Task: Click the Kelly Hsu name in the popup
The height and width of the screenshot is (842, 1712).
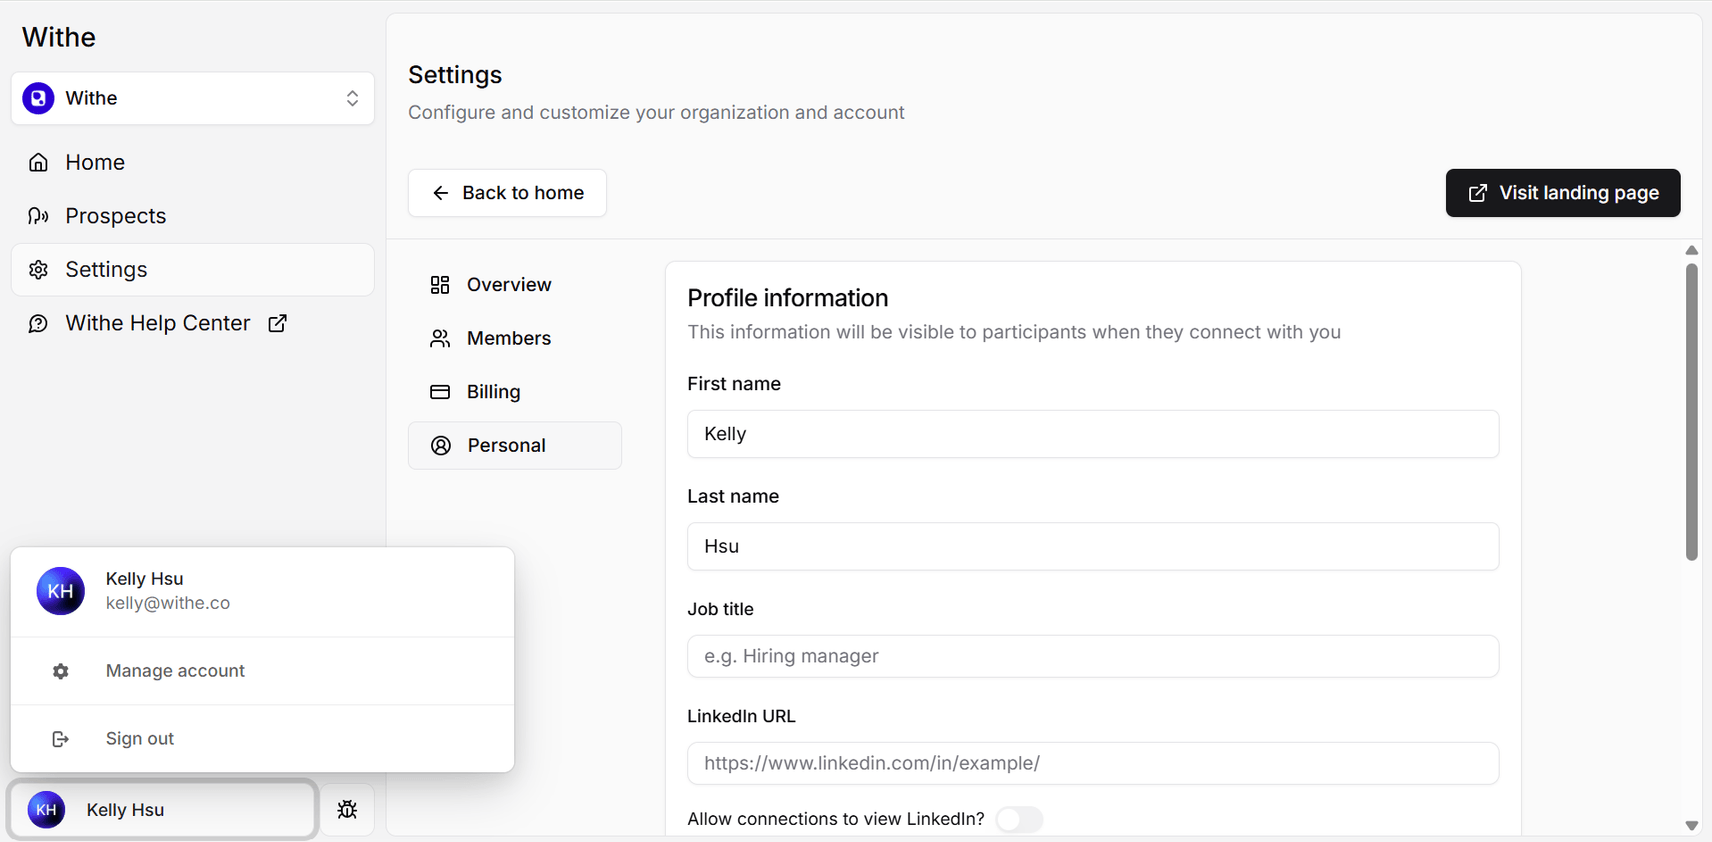Action: (145, 579)
